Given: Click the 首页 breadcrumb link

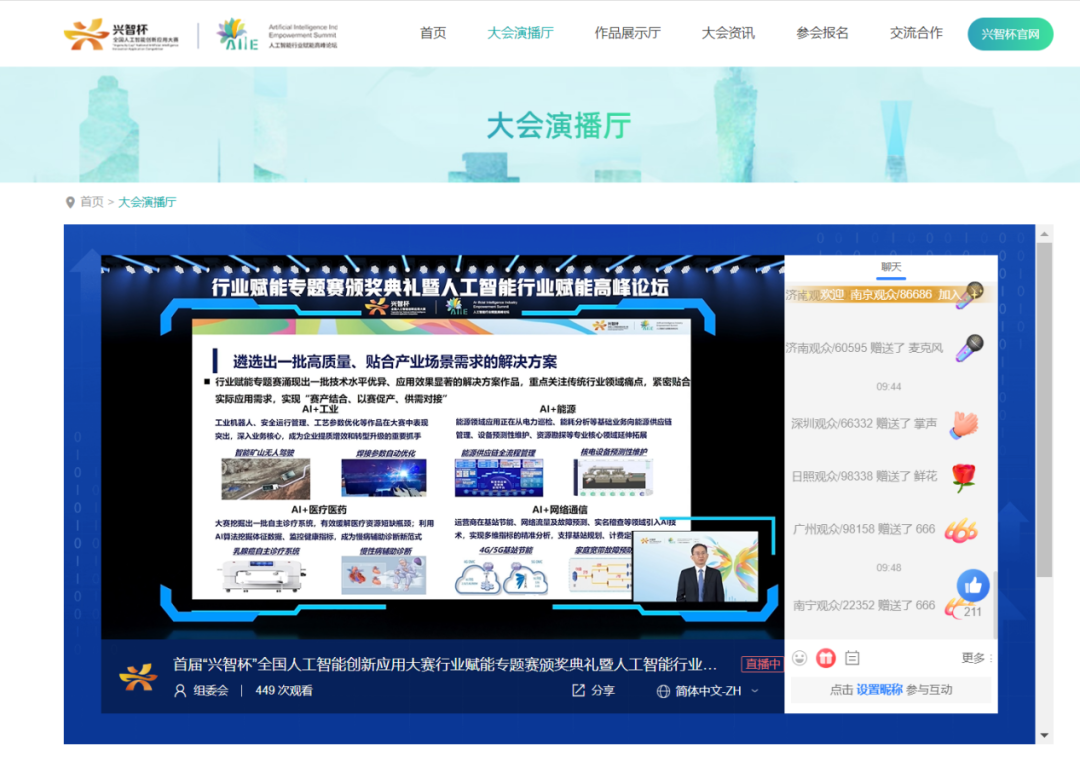Looking at the screenshot, I should tap(92, 202).
